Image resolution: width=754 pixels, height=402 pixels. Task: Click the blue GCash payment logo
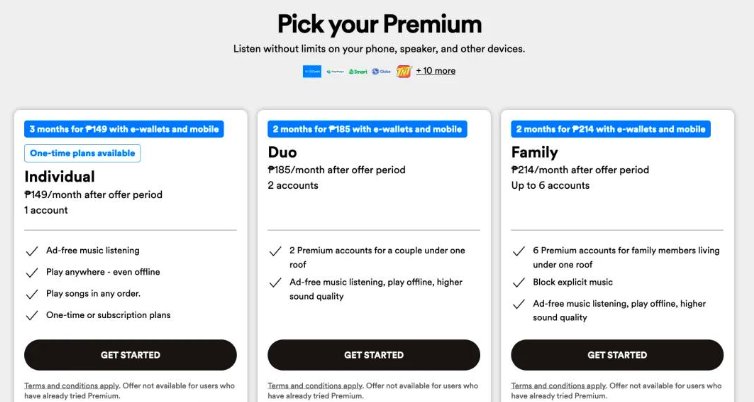coord(312,71)
